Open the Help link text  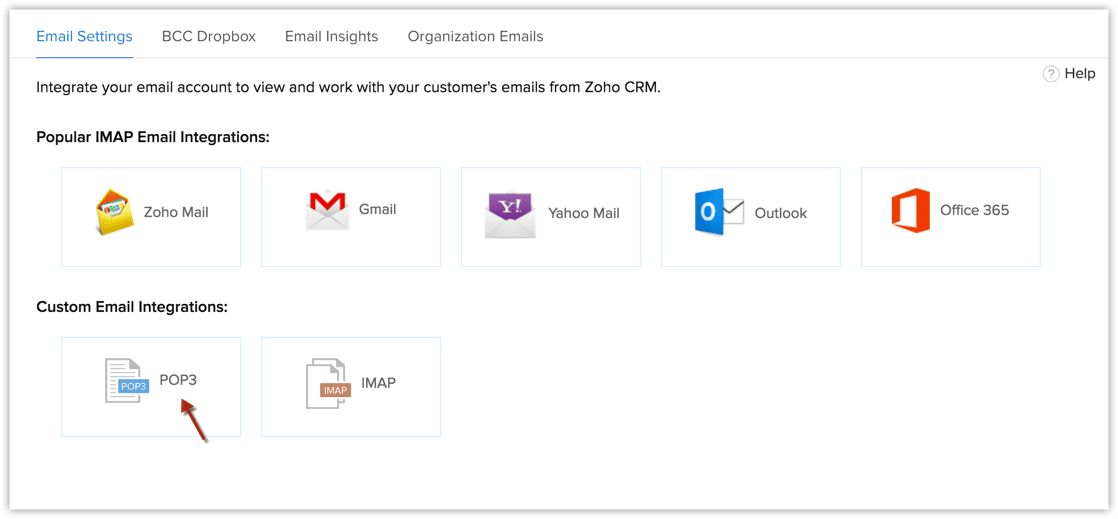click(1080, 73)
